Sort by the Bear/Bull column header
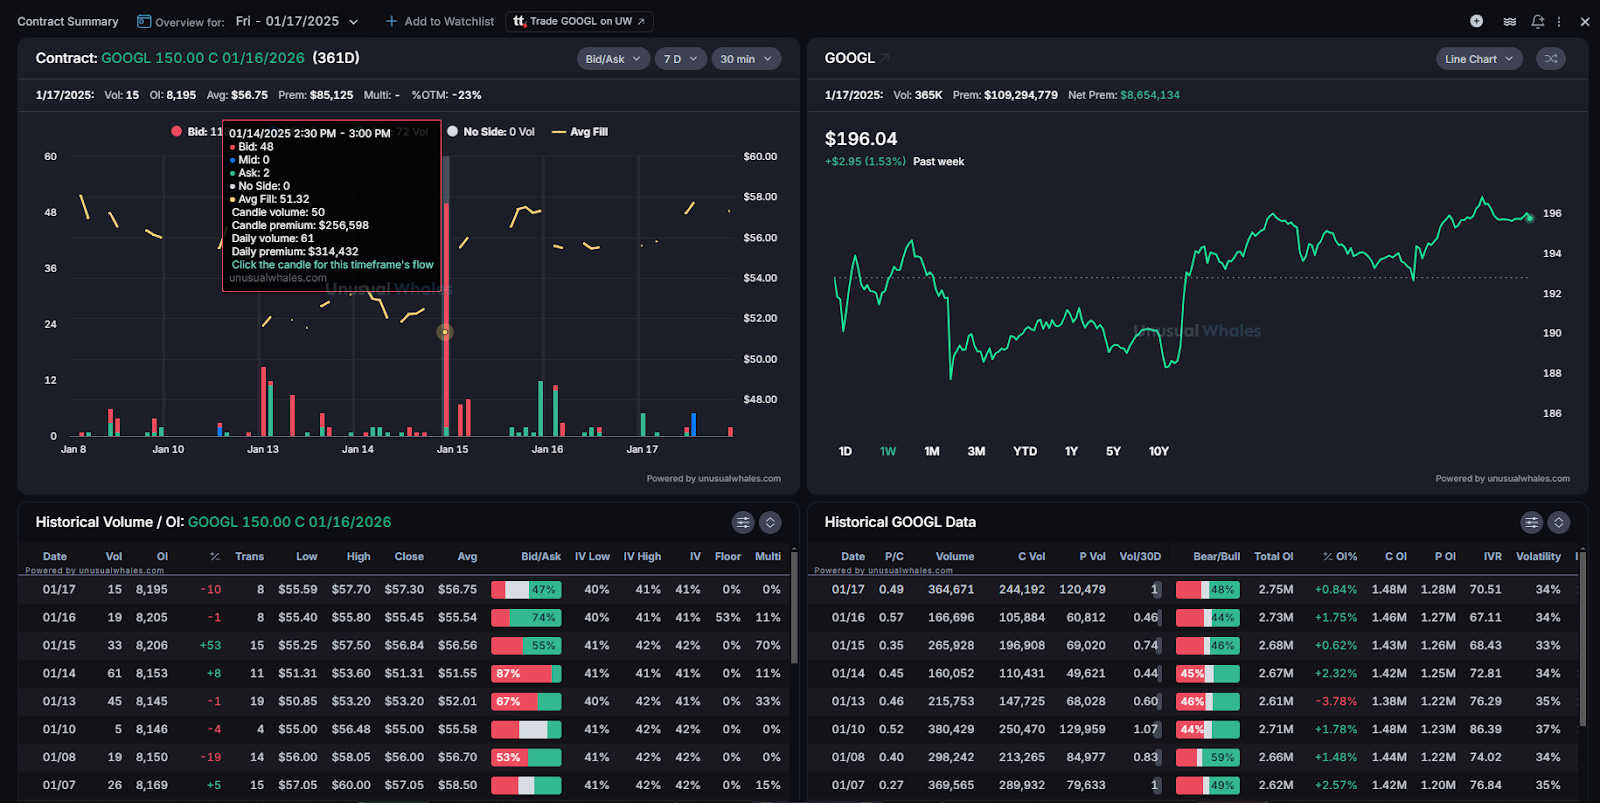This screenshot has width=1600, height=803. 1216,557
